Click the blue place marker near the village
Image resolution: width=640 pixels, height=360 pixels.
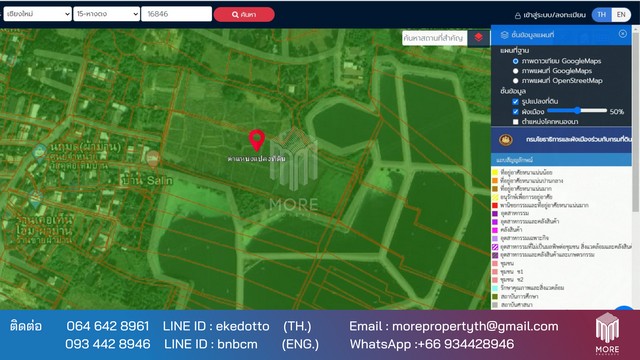(x=39, y=153)
